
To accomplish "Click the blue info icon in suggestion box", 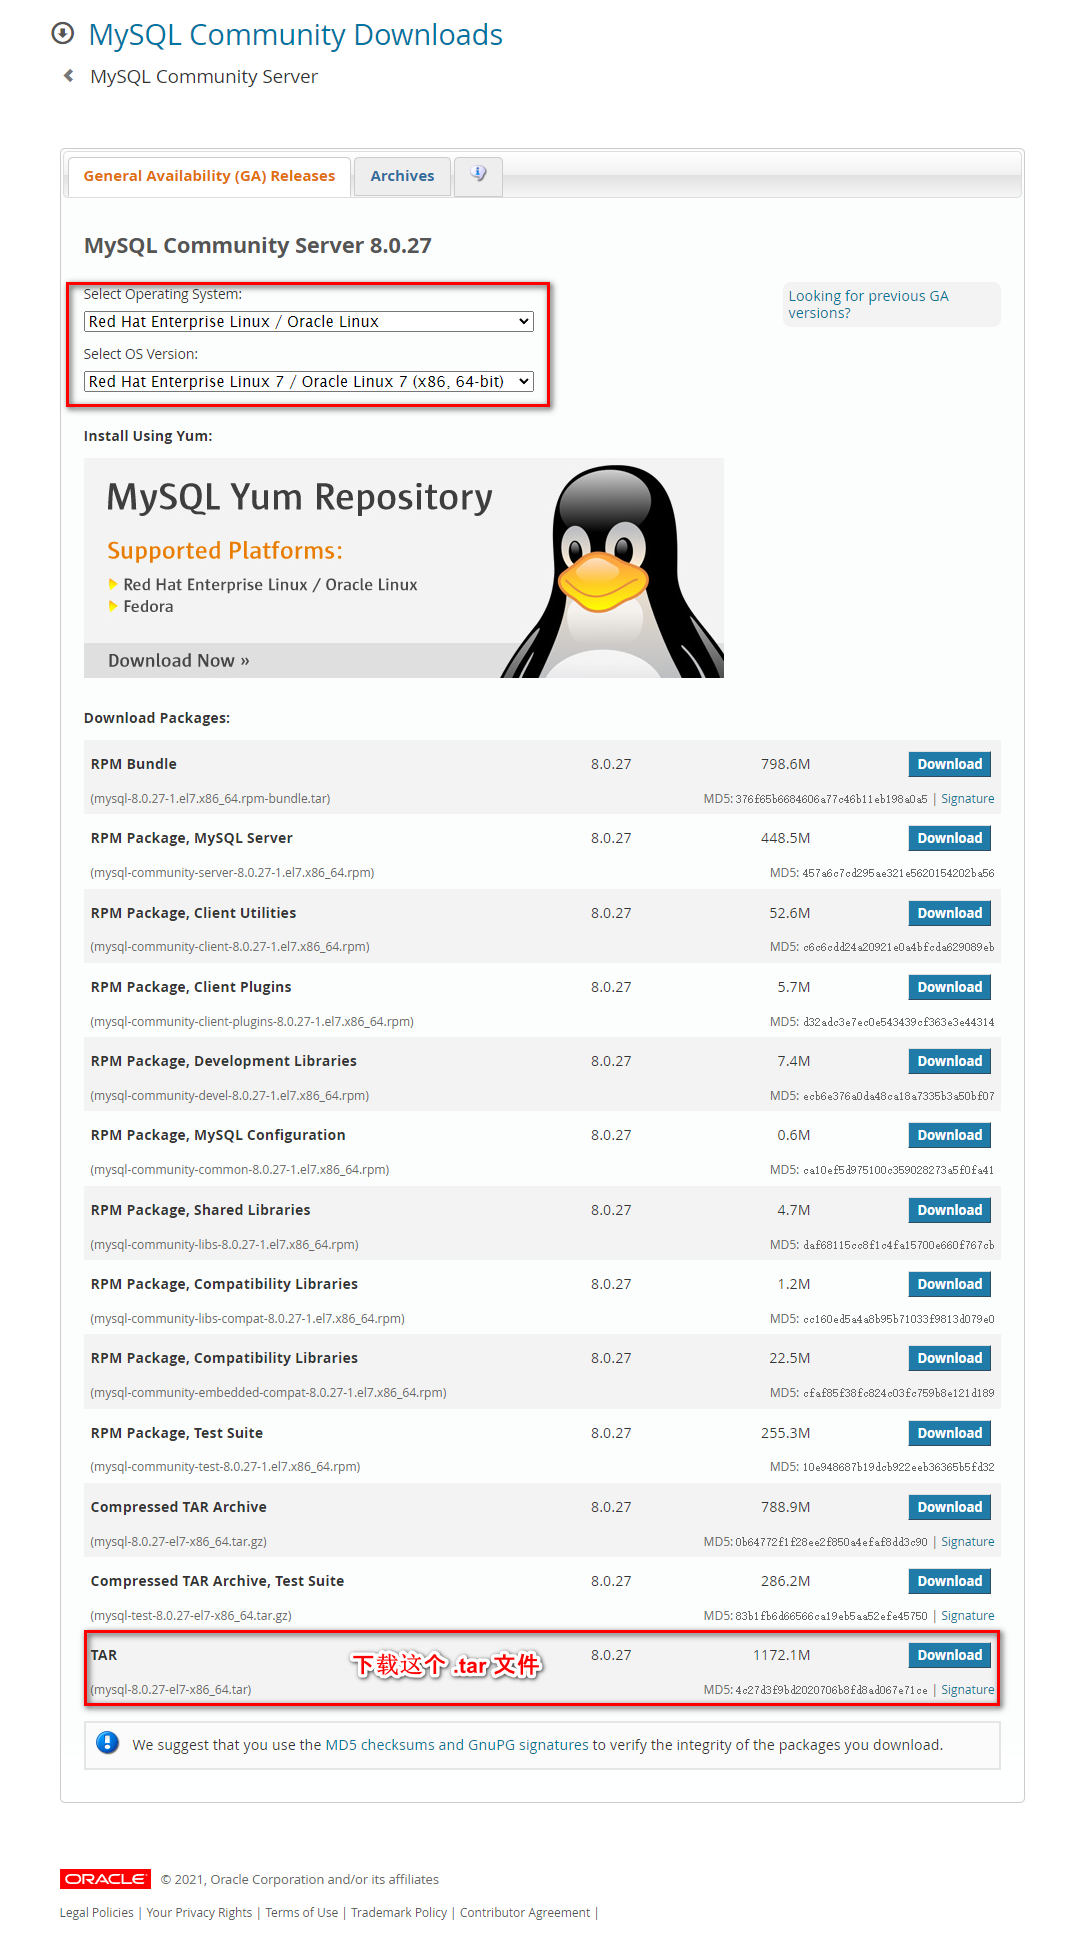I will point(108,1743).
